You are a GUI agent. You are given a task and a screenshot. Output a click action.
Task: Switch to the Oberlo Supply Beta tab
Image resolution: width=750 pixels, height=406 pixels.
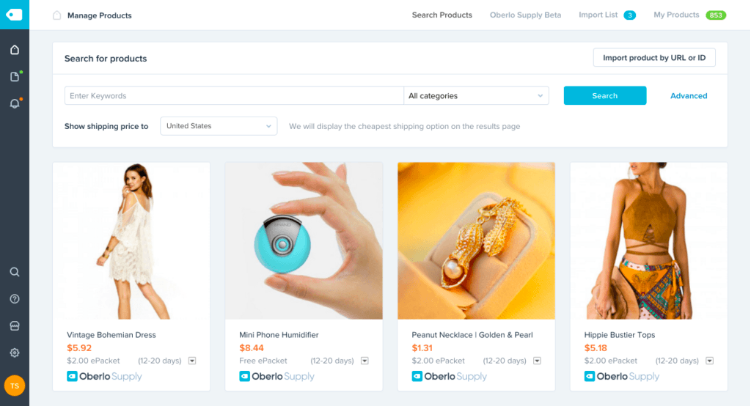525,15
